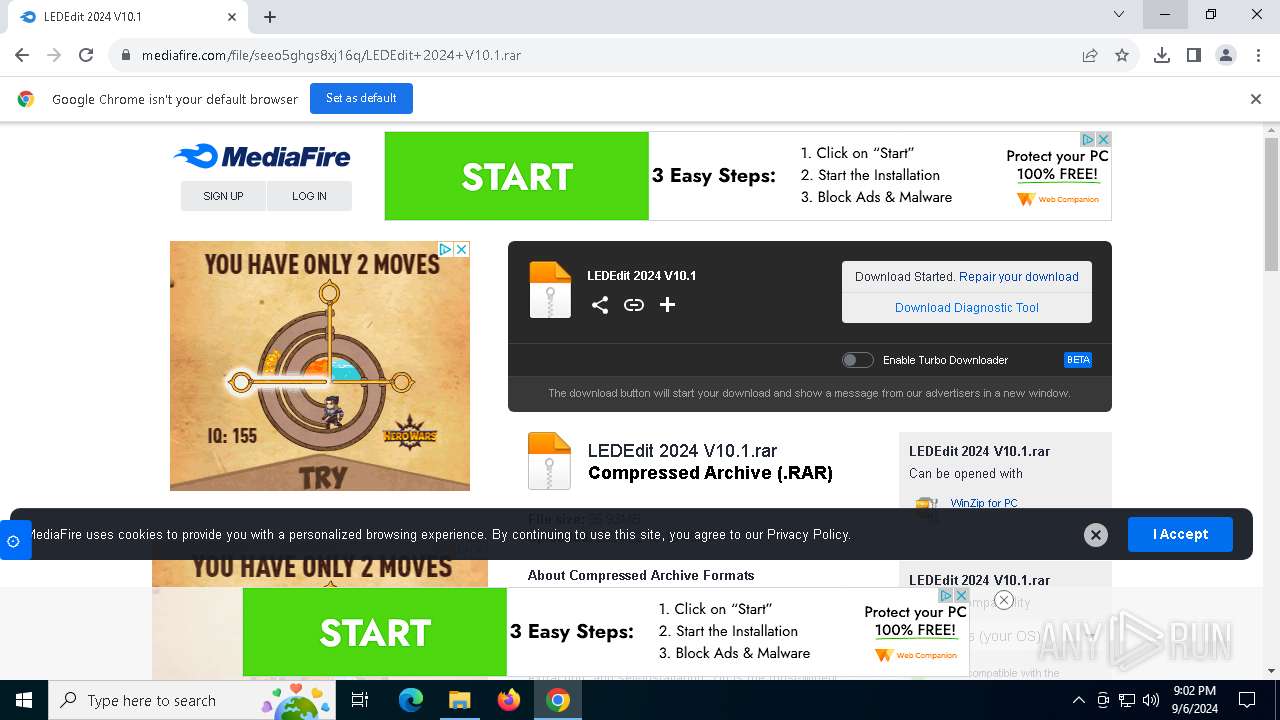Open Chrome three-dot menu
1280x720 pixels.
click(1257, 55)
